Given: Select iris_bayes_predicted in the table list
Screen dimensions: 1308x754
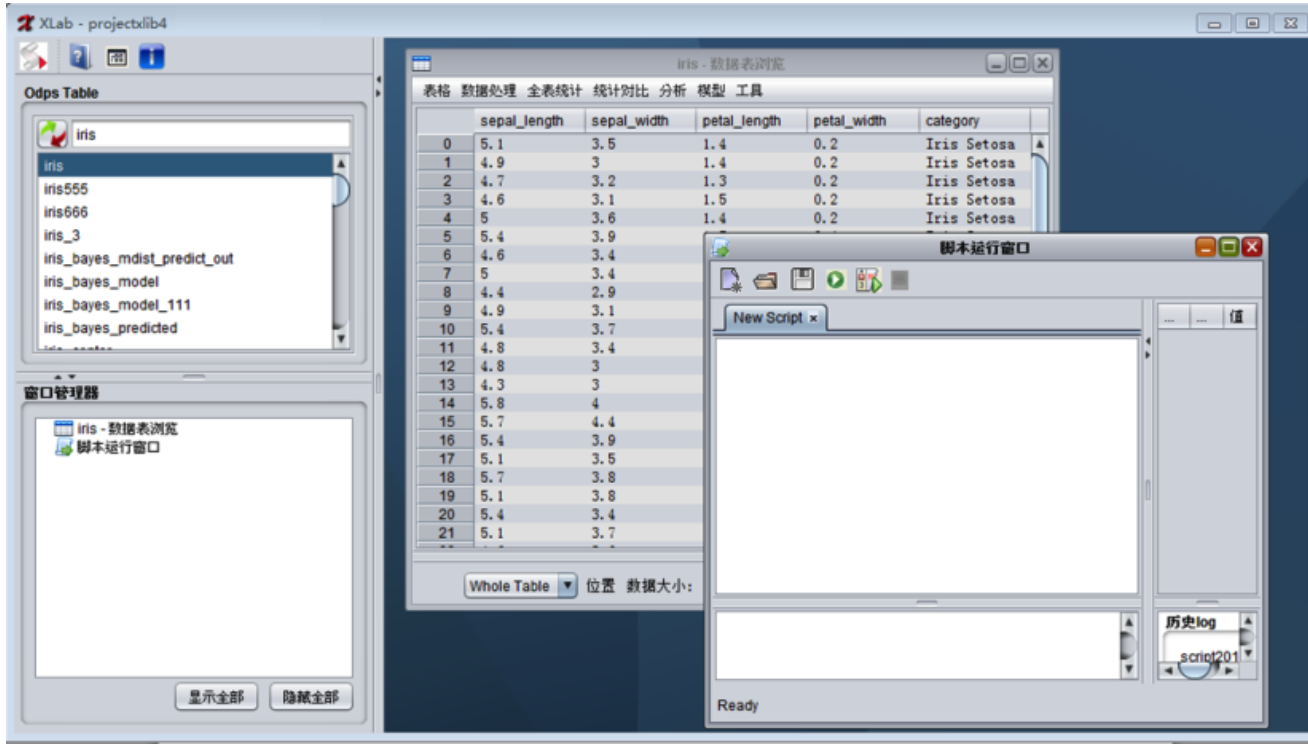Looking at the screenshot, I should [184, 328].
